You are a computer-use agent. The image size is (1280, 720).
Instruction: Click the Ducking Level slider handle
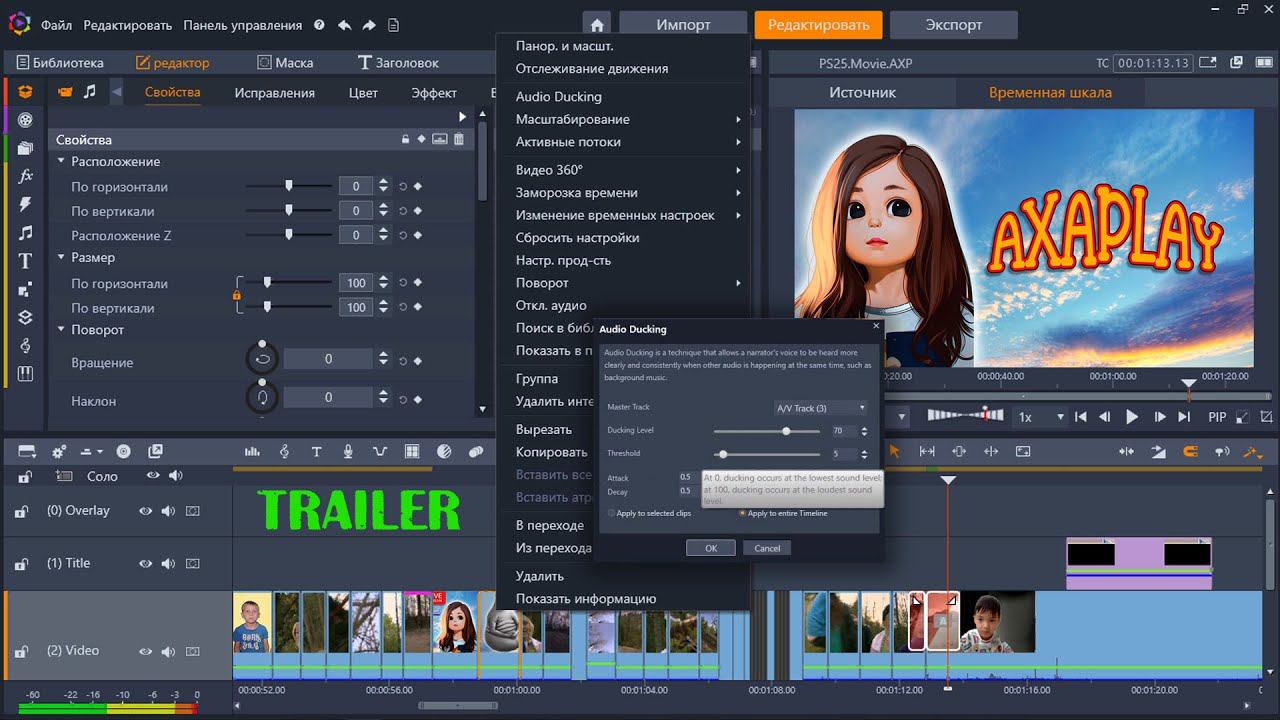click(x=786, y=431)
